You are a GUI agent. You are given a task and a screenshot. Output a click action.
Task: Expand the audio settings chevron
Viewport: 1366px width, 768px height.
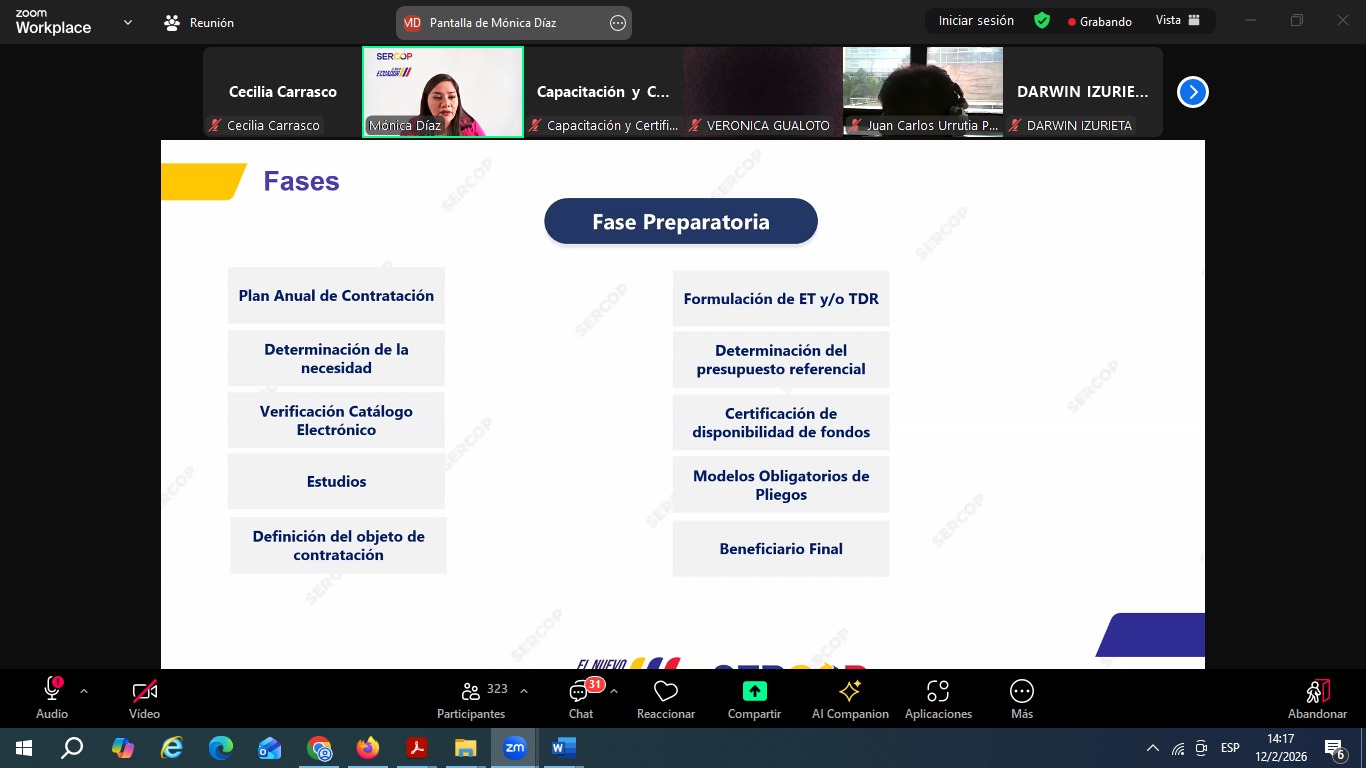coord(84,691)
